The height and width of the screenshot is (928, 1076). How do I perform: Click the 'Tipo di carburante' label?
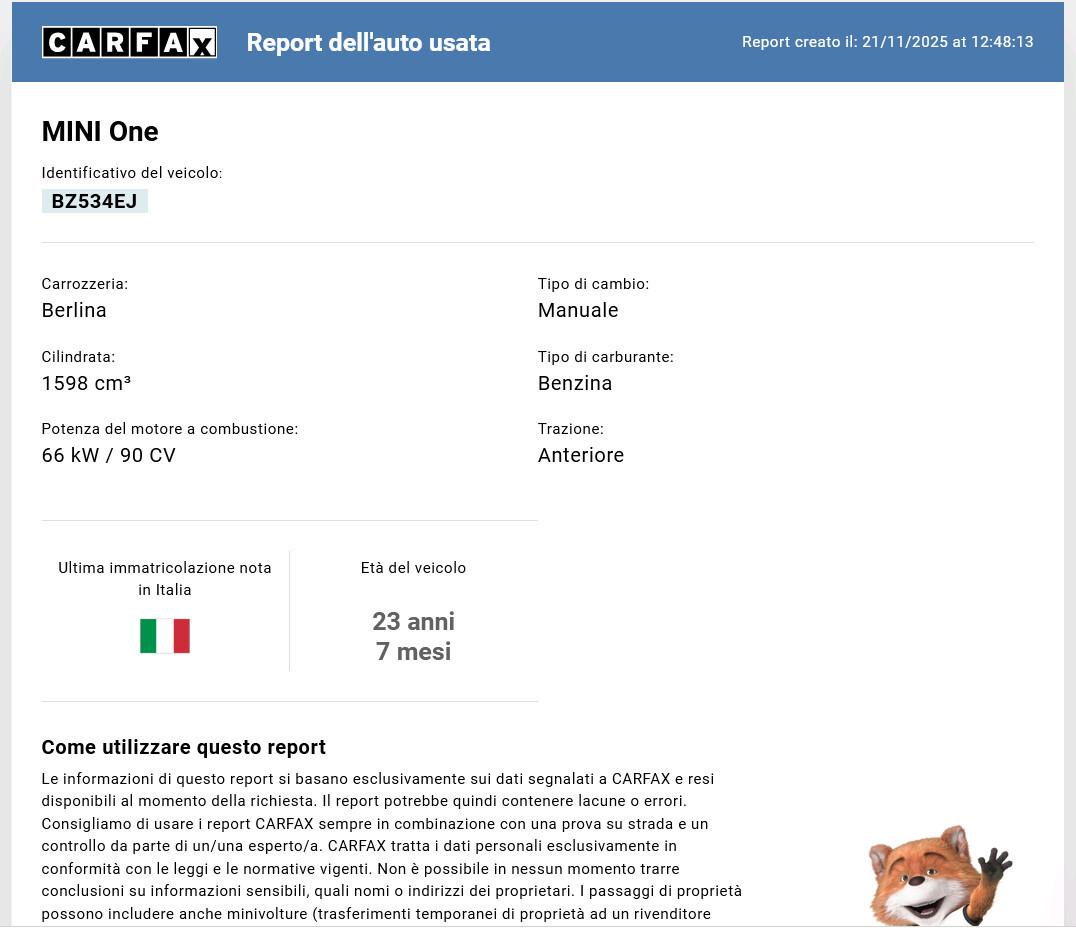tap(605, 357)
